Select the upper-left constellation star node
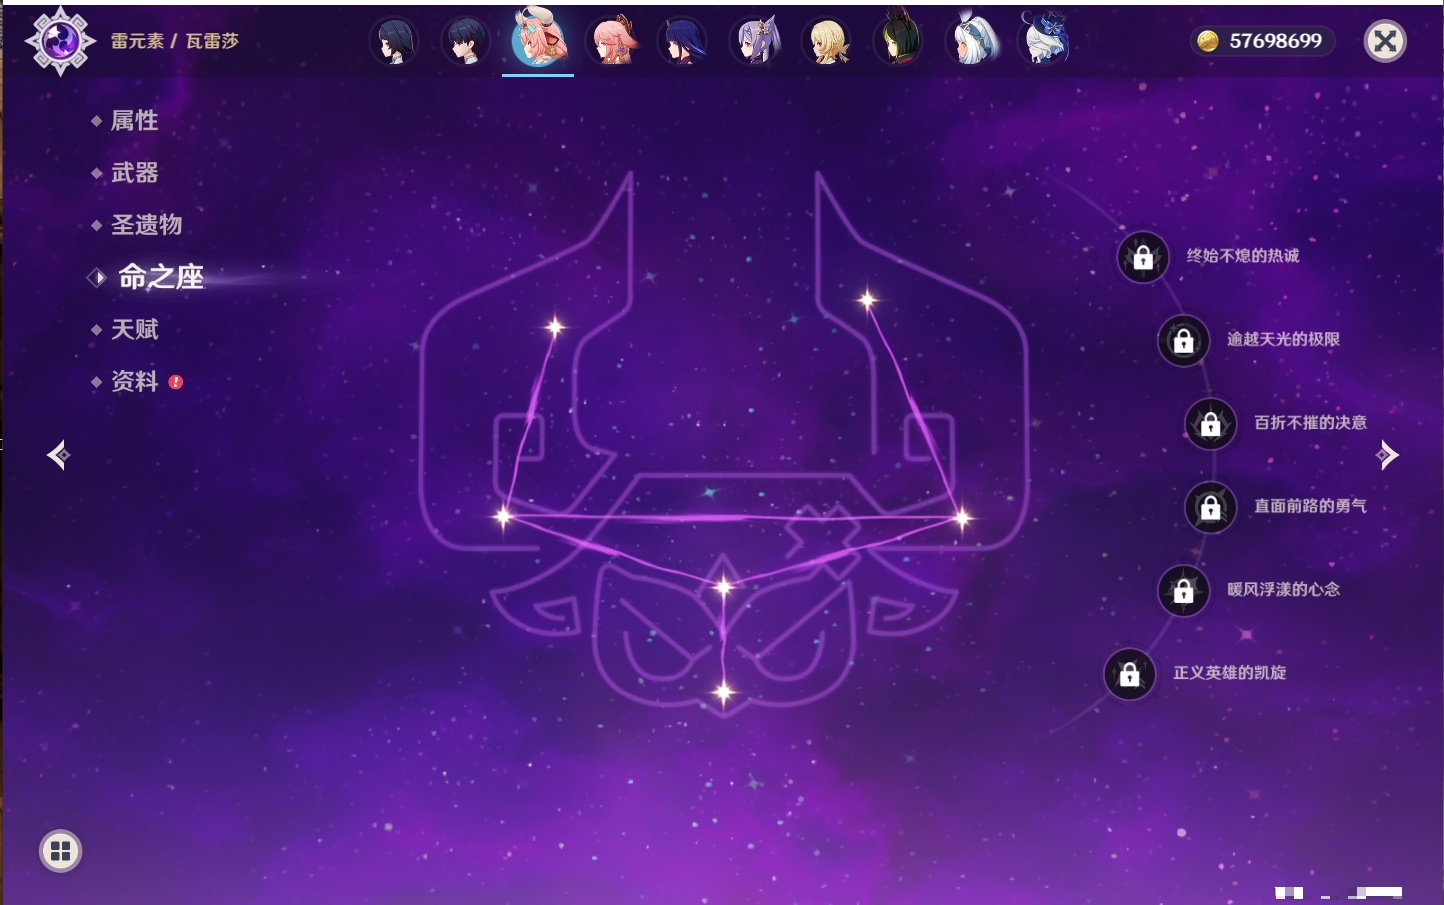The image size is (1444, 905). [555, 326]
